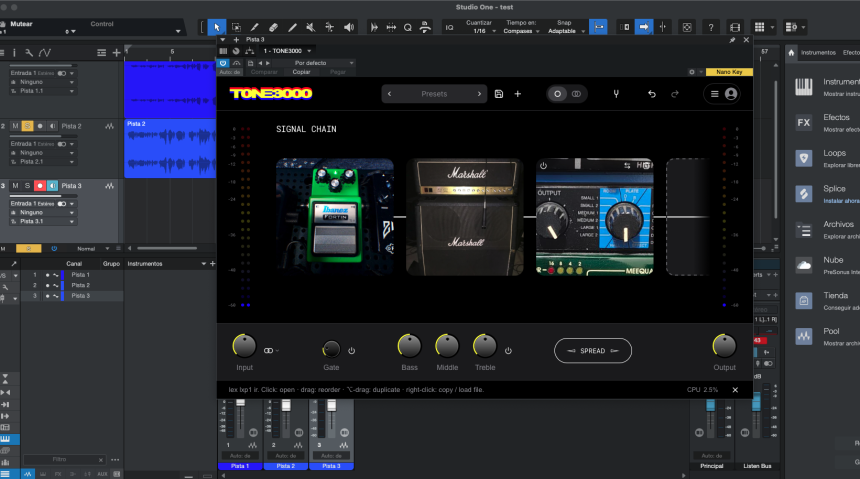Toggle input monitor on Pista 3
The height and width of the screenshot is (479, 860).
pos(52,186)
